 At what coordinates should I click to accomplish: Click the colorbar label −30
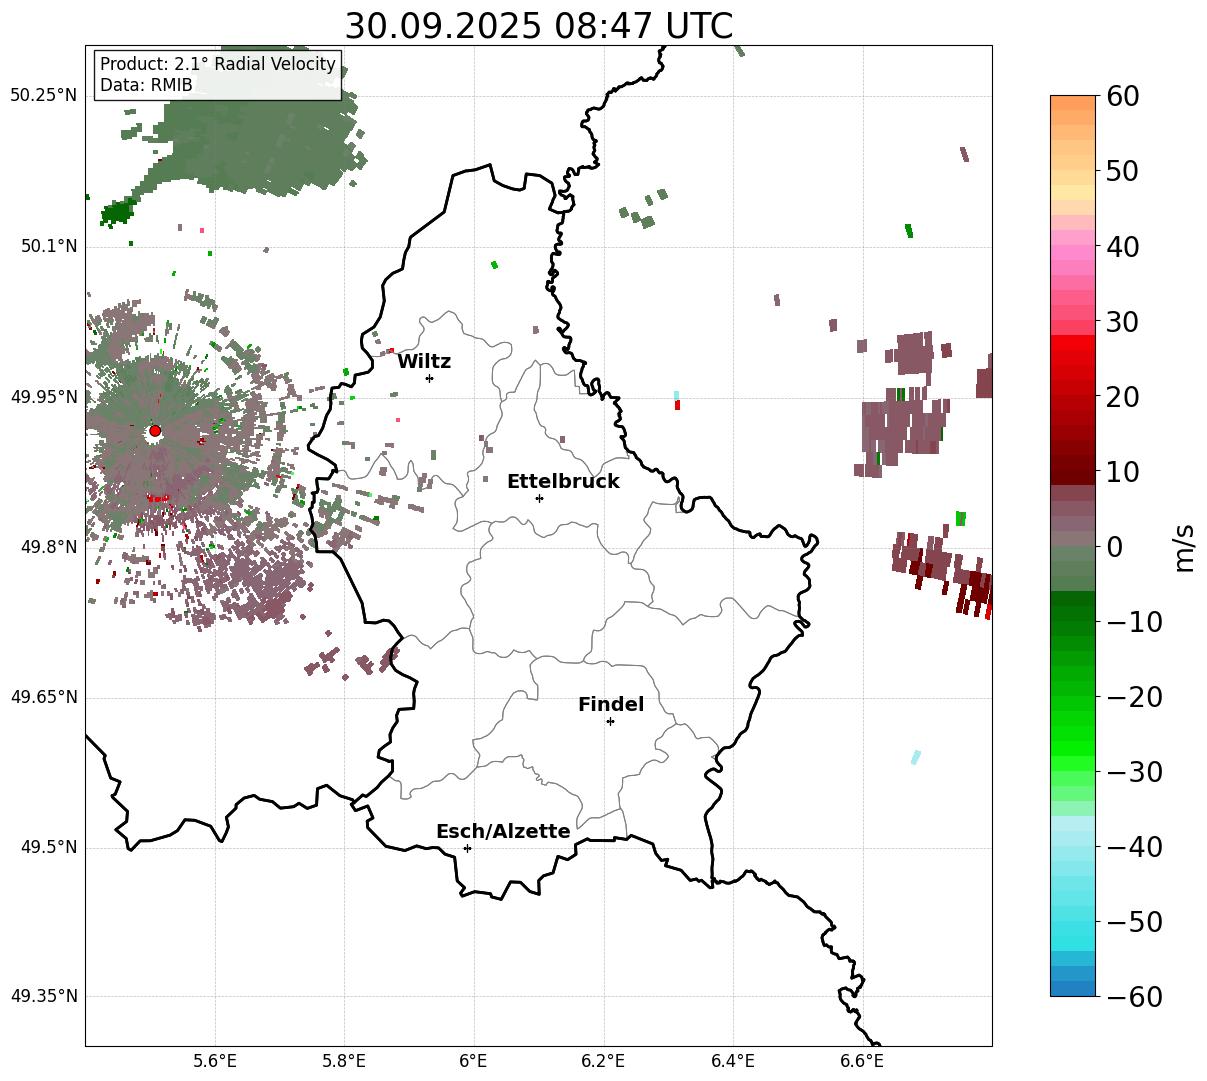coord(1134,772)
